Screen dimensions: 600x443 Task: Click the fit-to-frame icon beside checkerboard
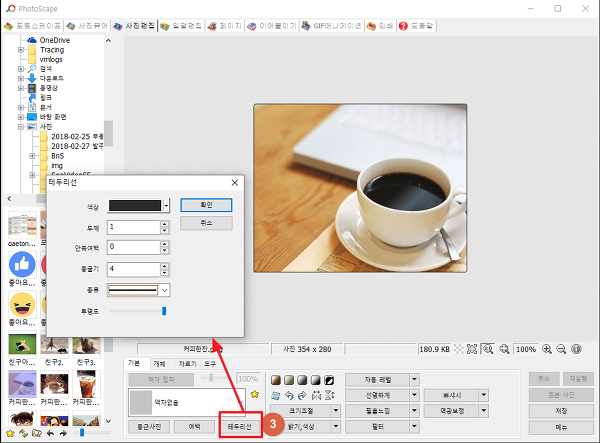472,349
